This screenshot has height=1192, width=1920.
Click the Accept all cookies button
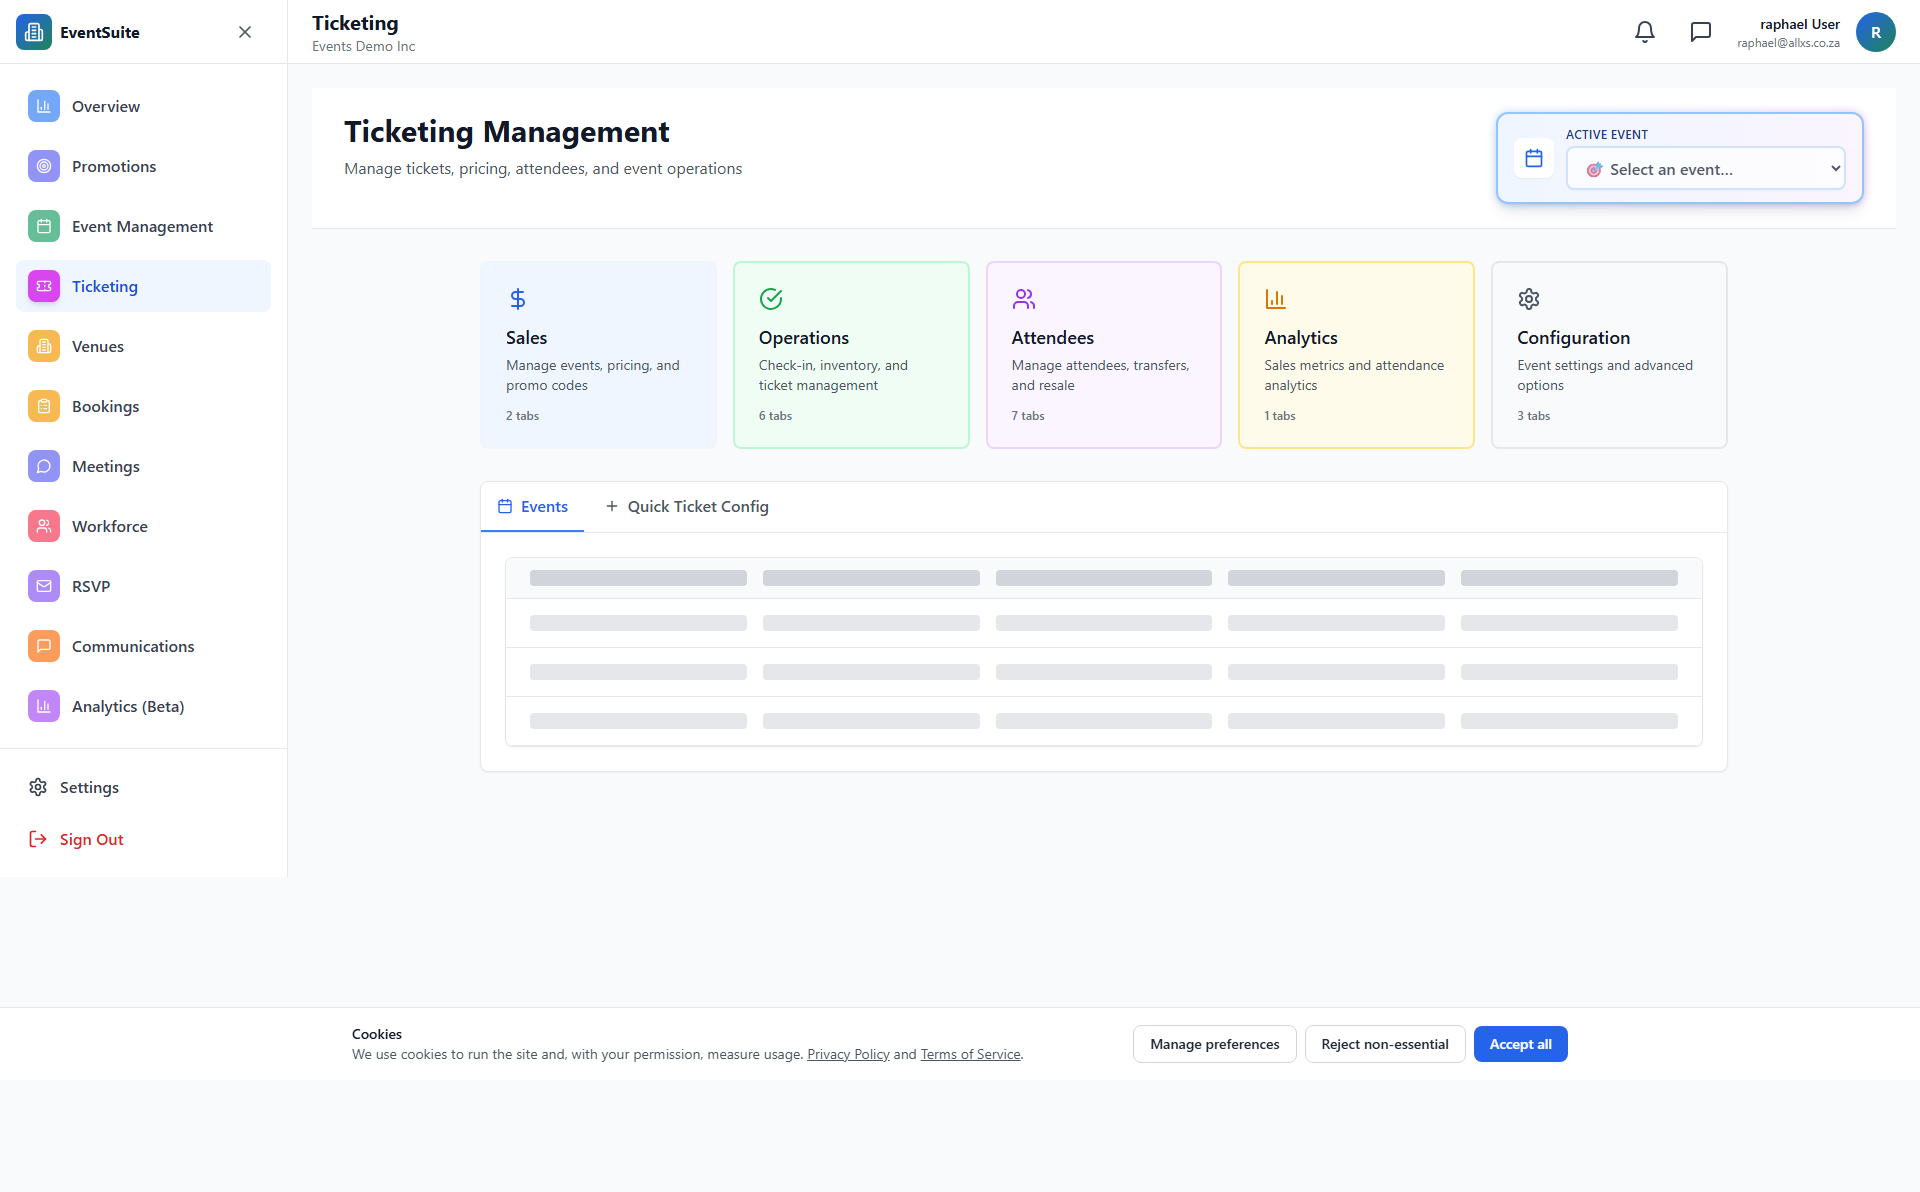1520,1043
